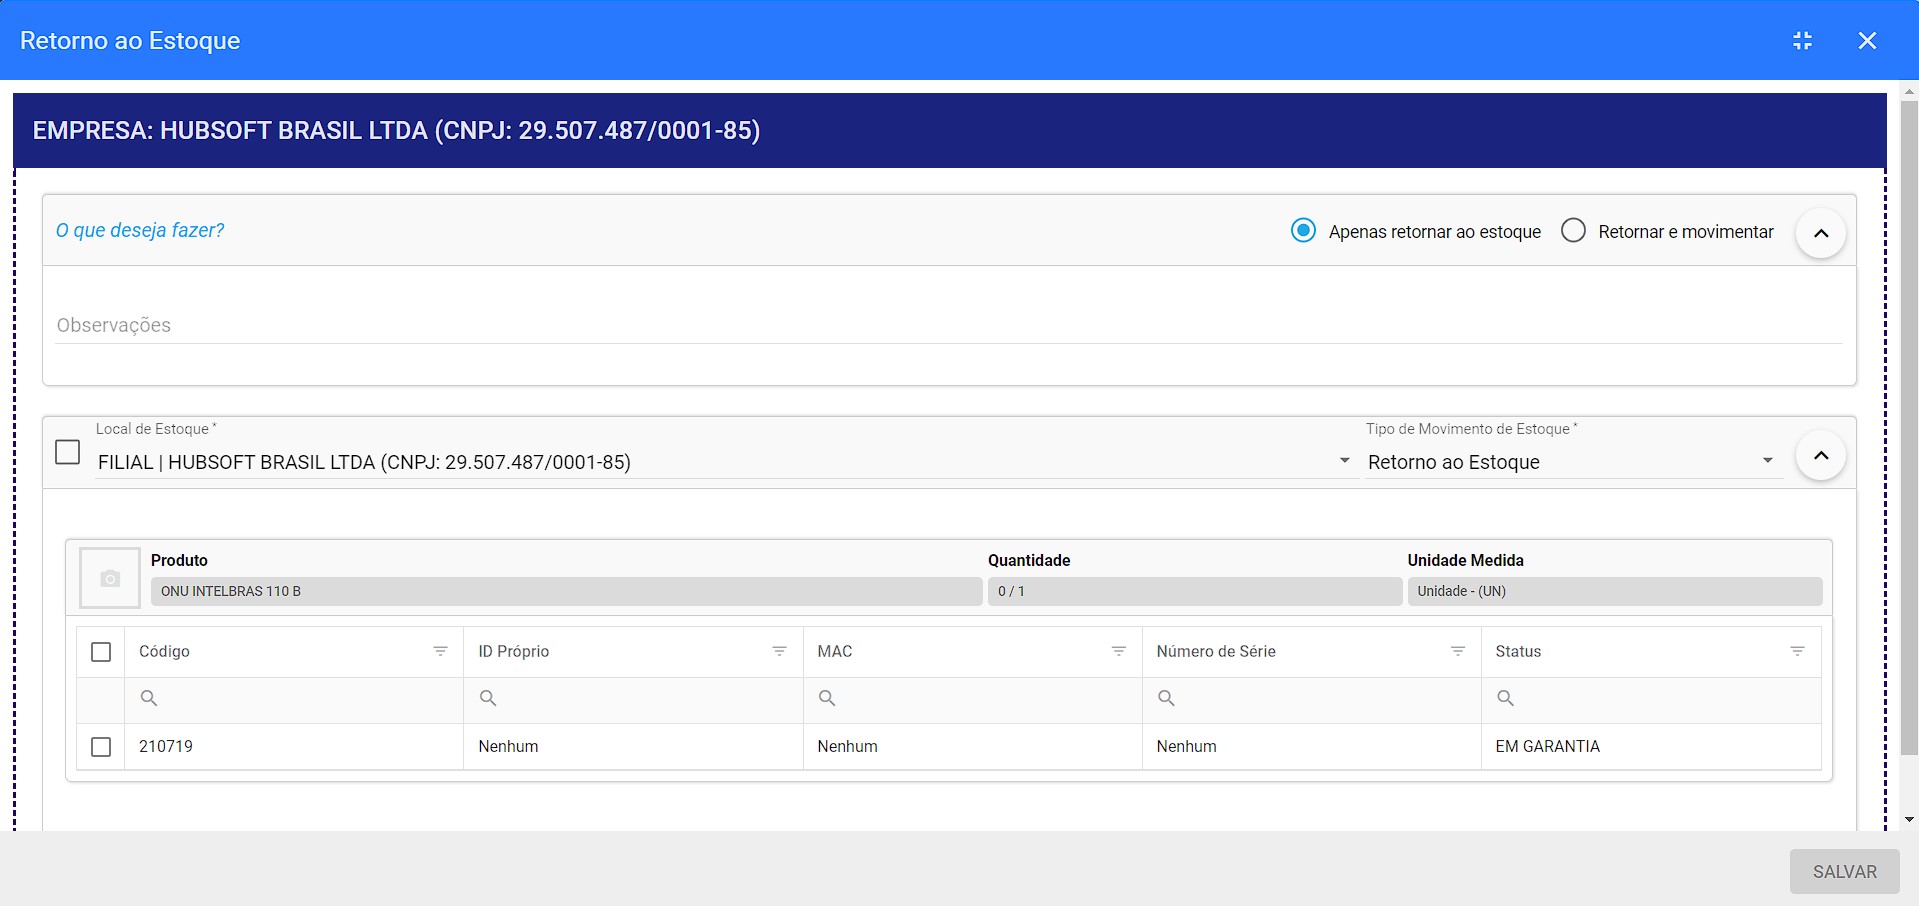Click Nenhum in the ID Próprio column
1919x906 pixels.
coord(508,746)
